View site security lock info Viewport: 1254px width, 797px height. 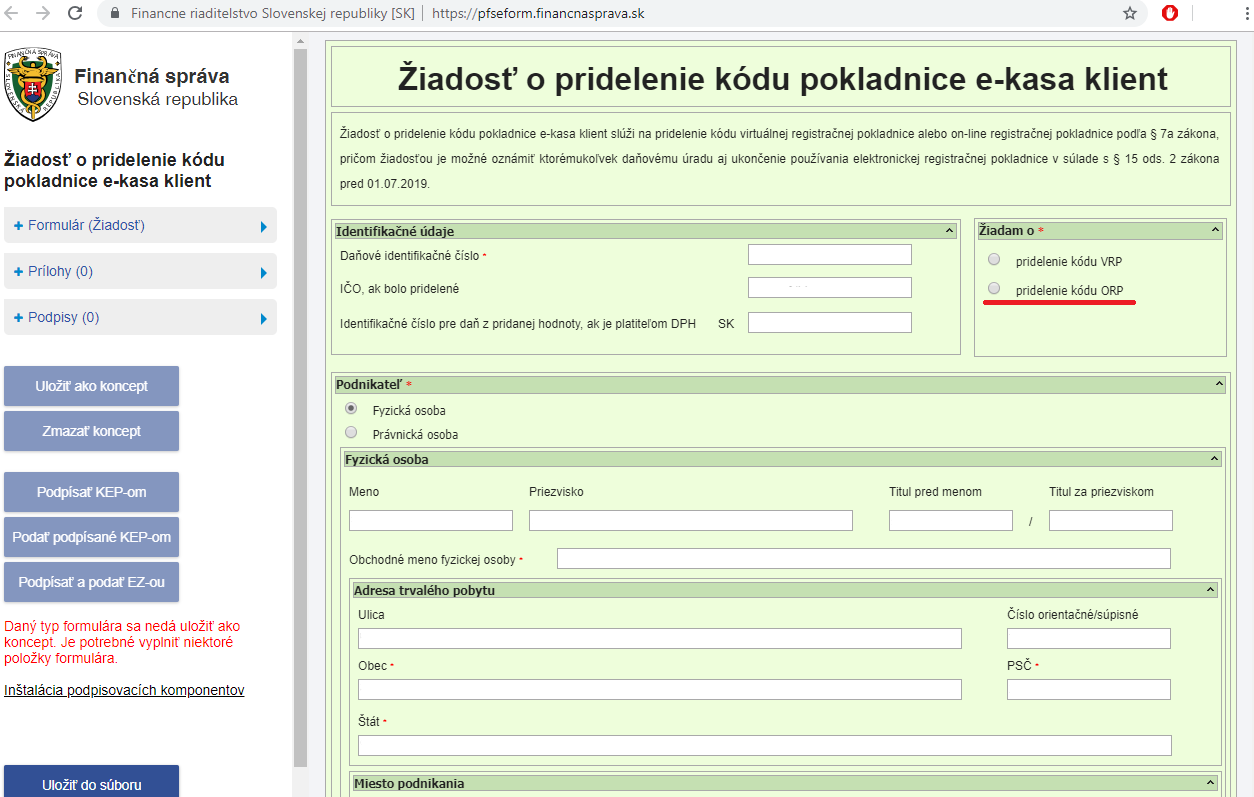[x=115, y=14]
